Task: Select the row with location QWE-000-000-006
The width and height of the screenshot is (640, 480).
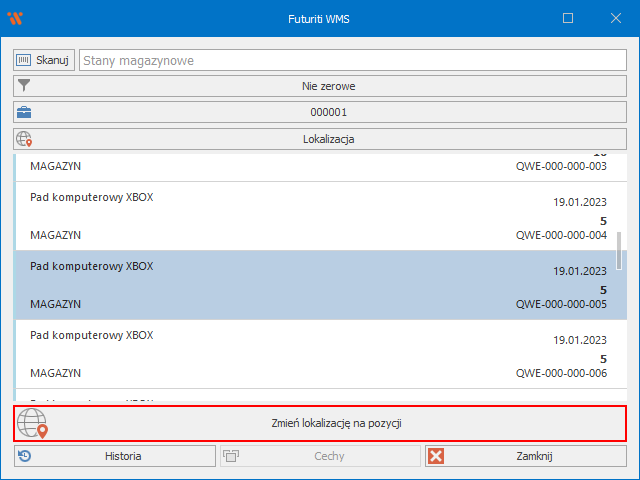Action: pyautogui.click(x=318, y=354)
